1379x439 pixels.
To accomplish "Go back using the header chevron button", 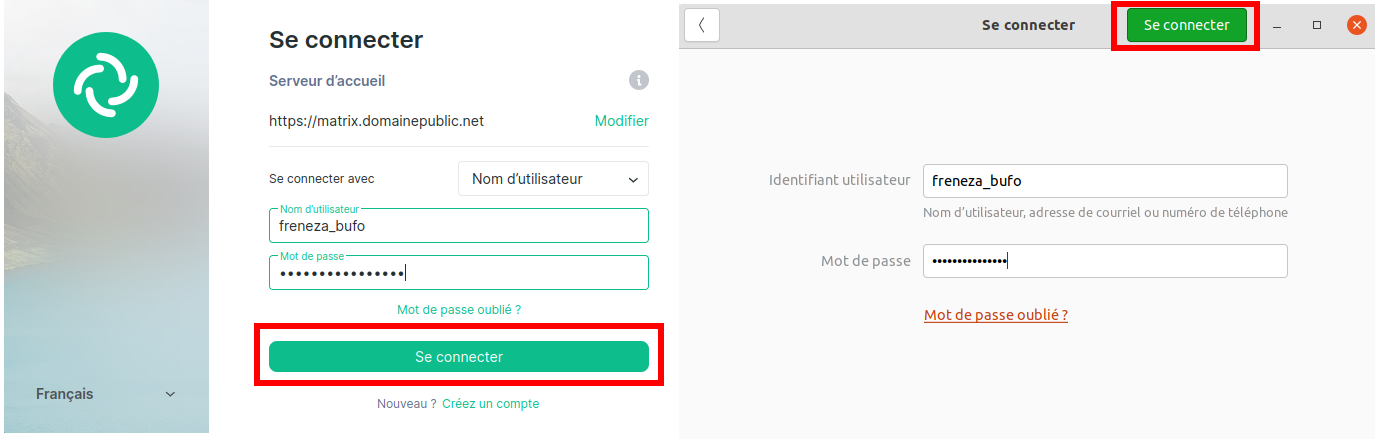I will (702, 25).
